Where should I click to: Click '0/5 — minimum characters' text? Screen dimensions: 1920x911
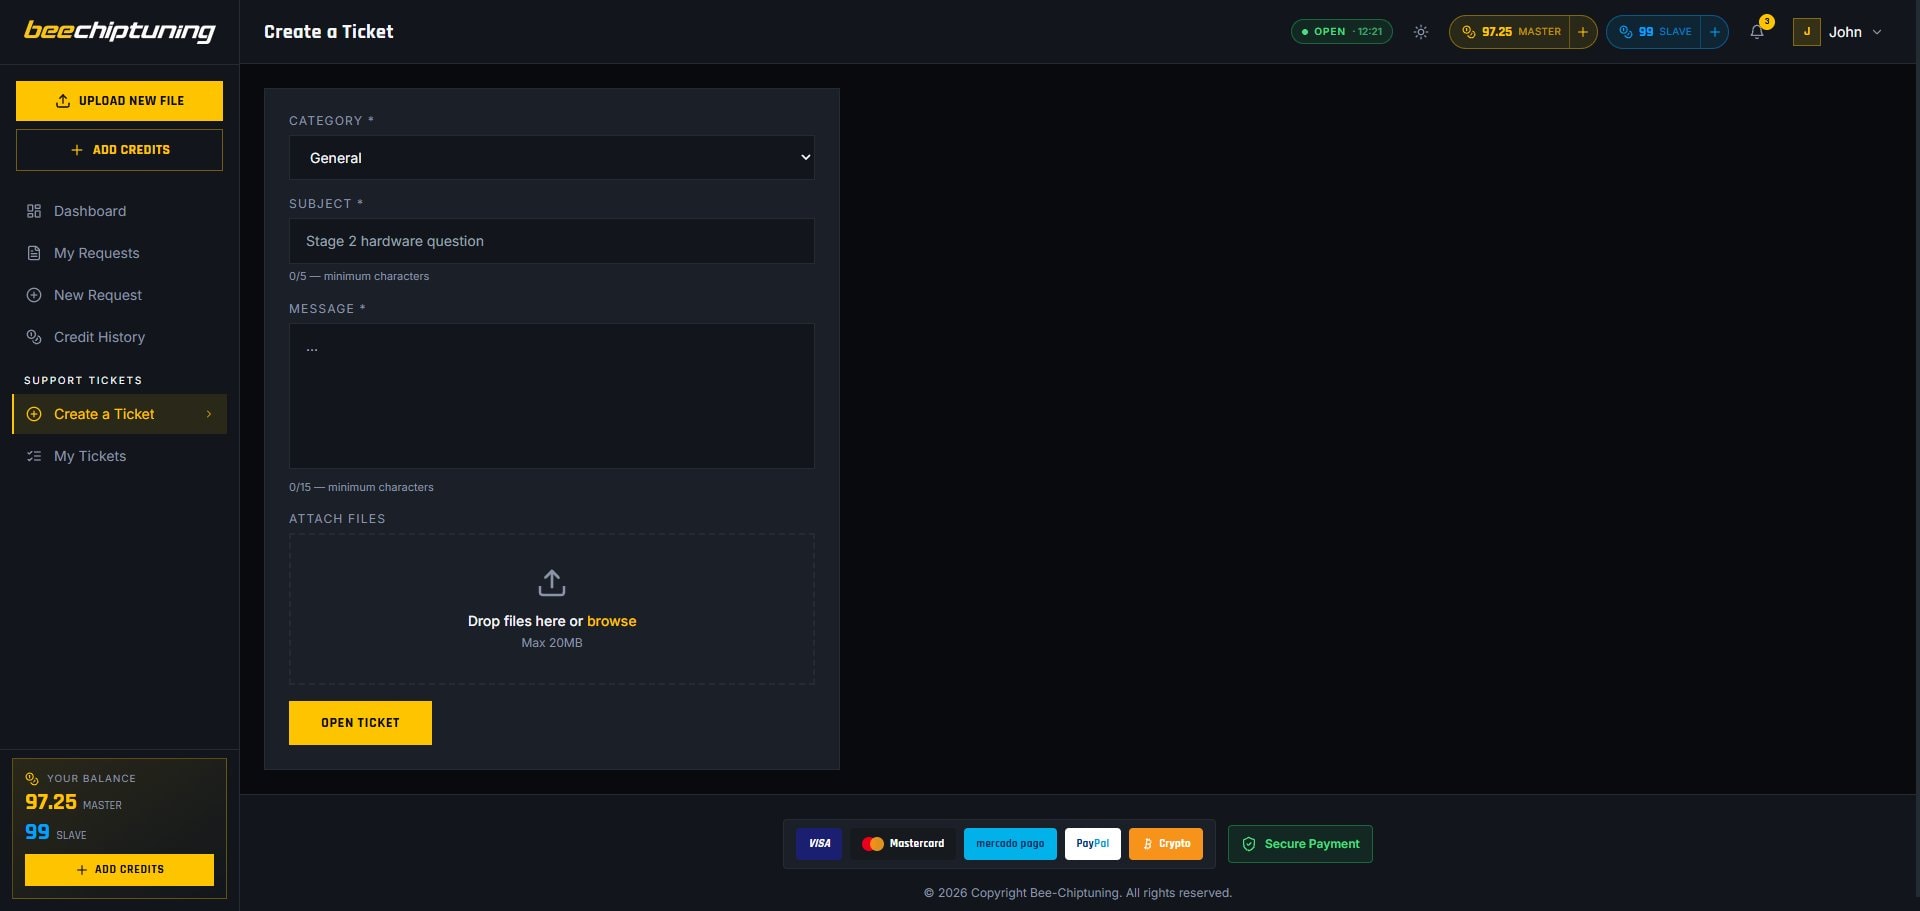point(359,276)
